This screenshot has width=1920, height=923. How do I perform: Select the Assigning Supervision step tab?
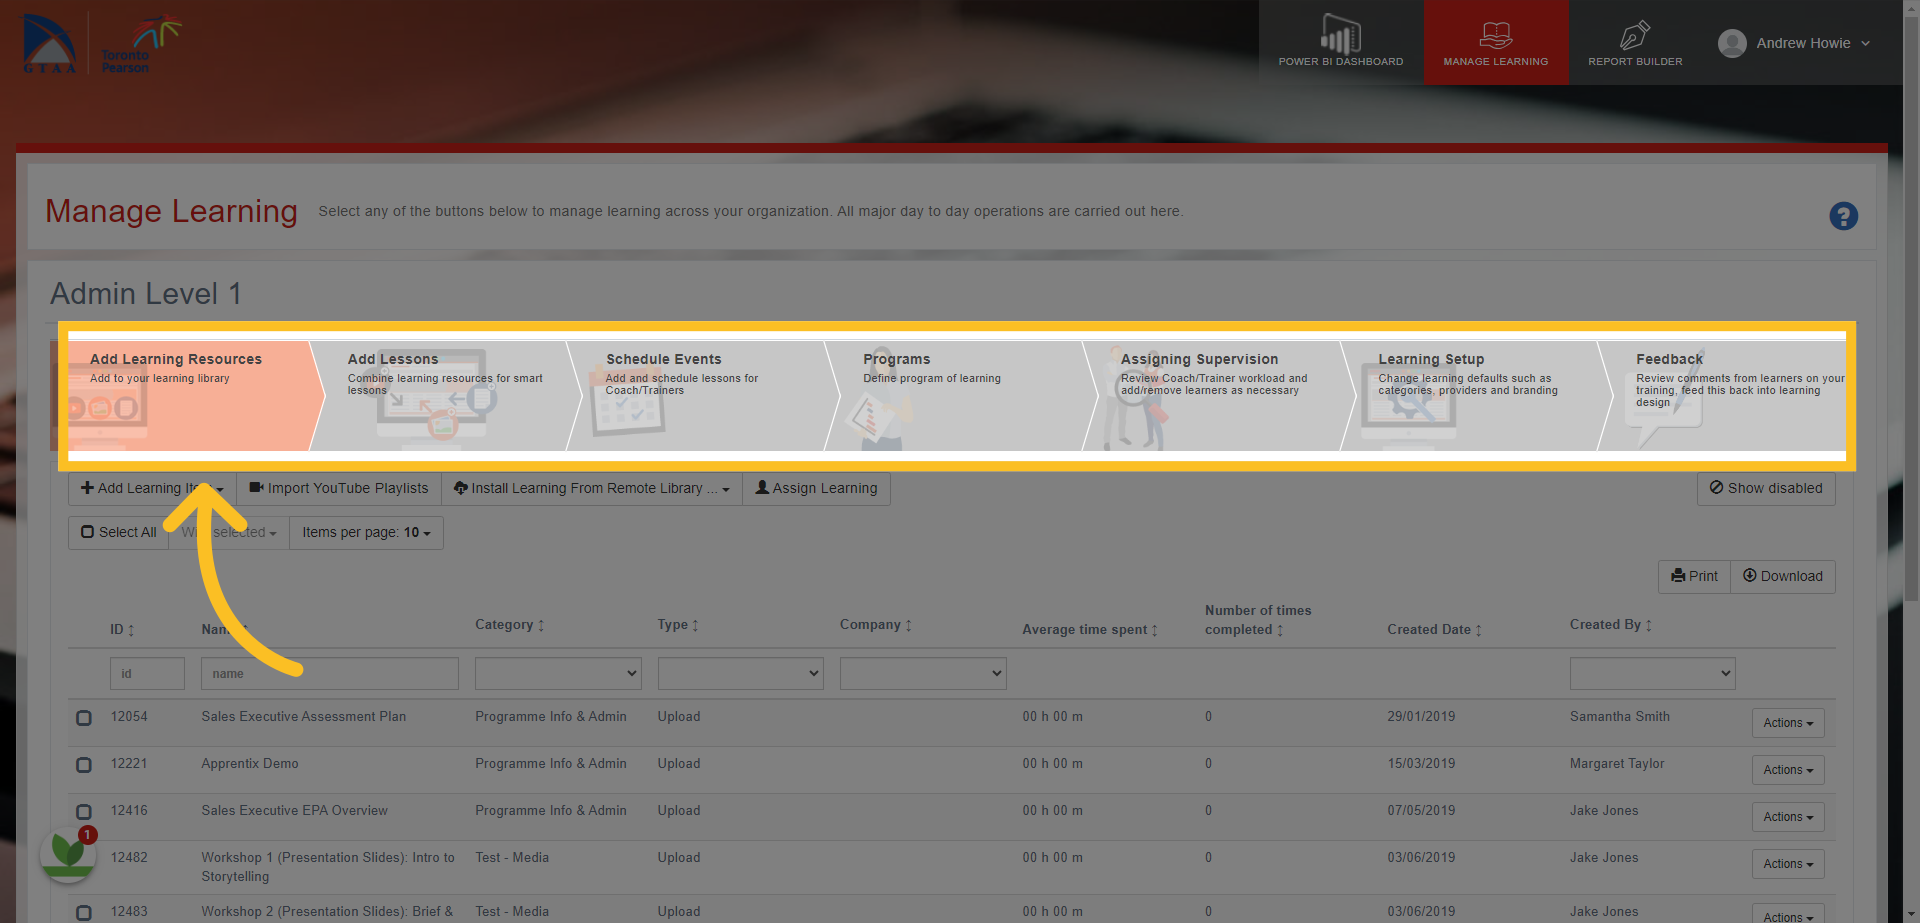[x=1218, y=396]
